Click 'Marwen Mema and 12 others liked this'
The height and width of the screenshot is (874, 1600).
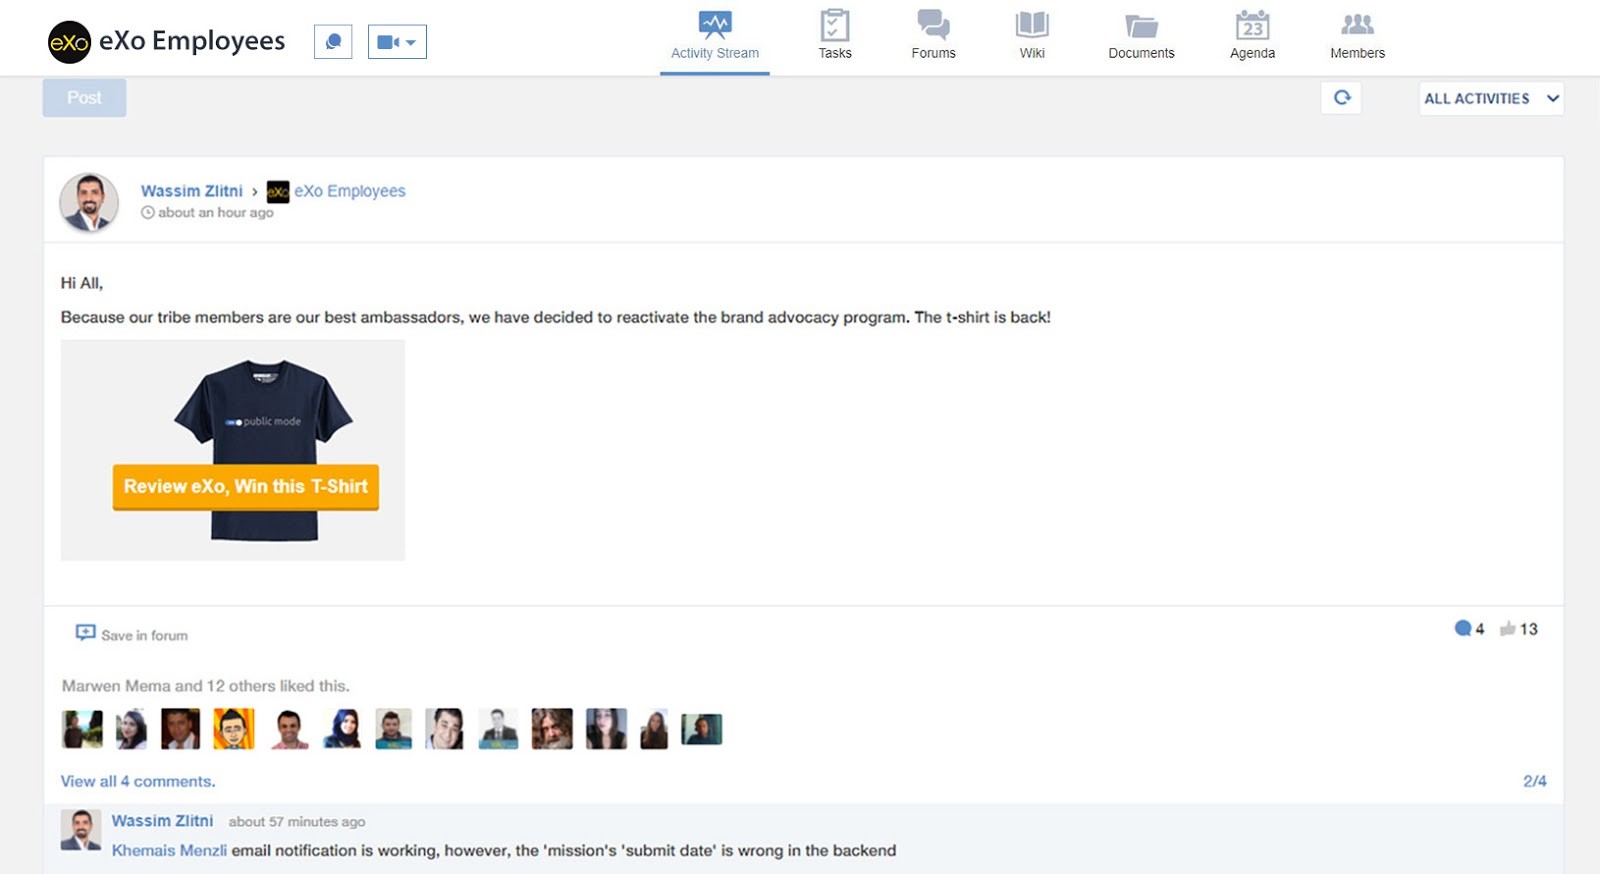point(206,686)
